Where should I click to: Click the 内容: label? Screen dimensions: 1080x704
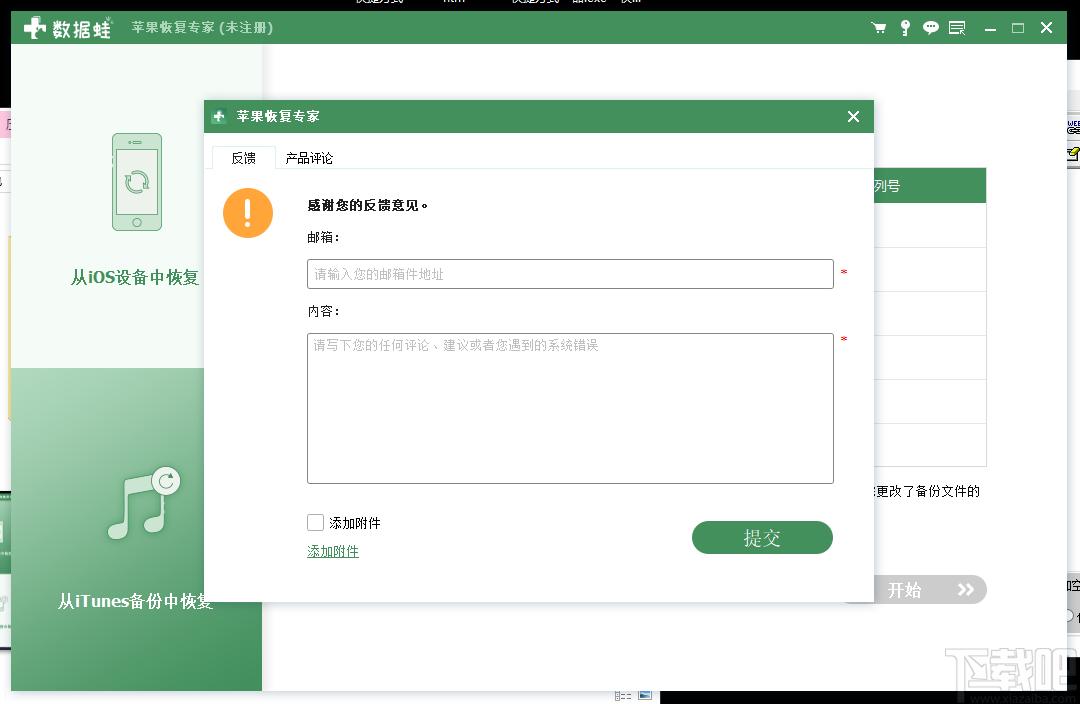point(323,311)
